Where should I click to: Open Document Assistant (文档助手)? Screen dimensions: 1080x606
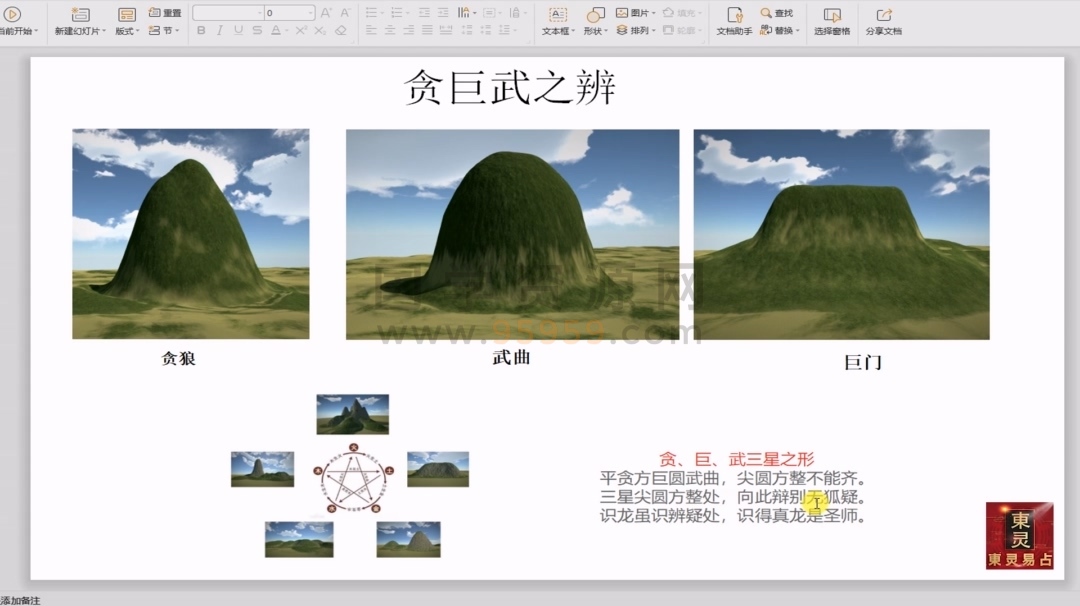click(x=734, y=21)
